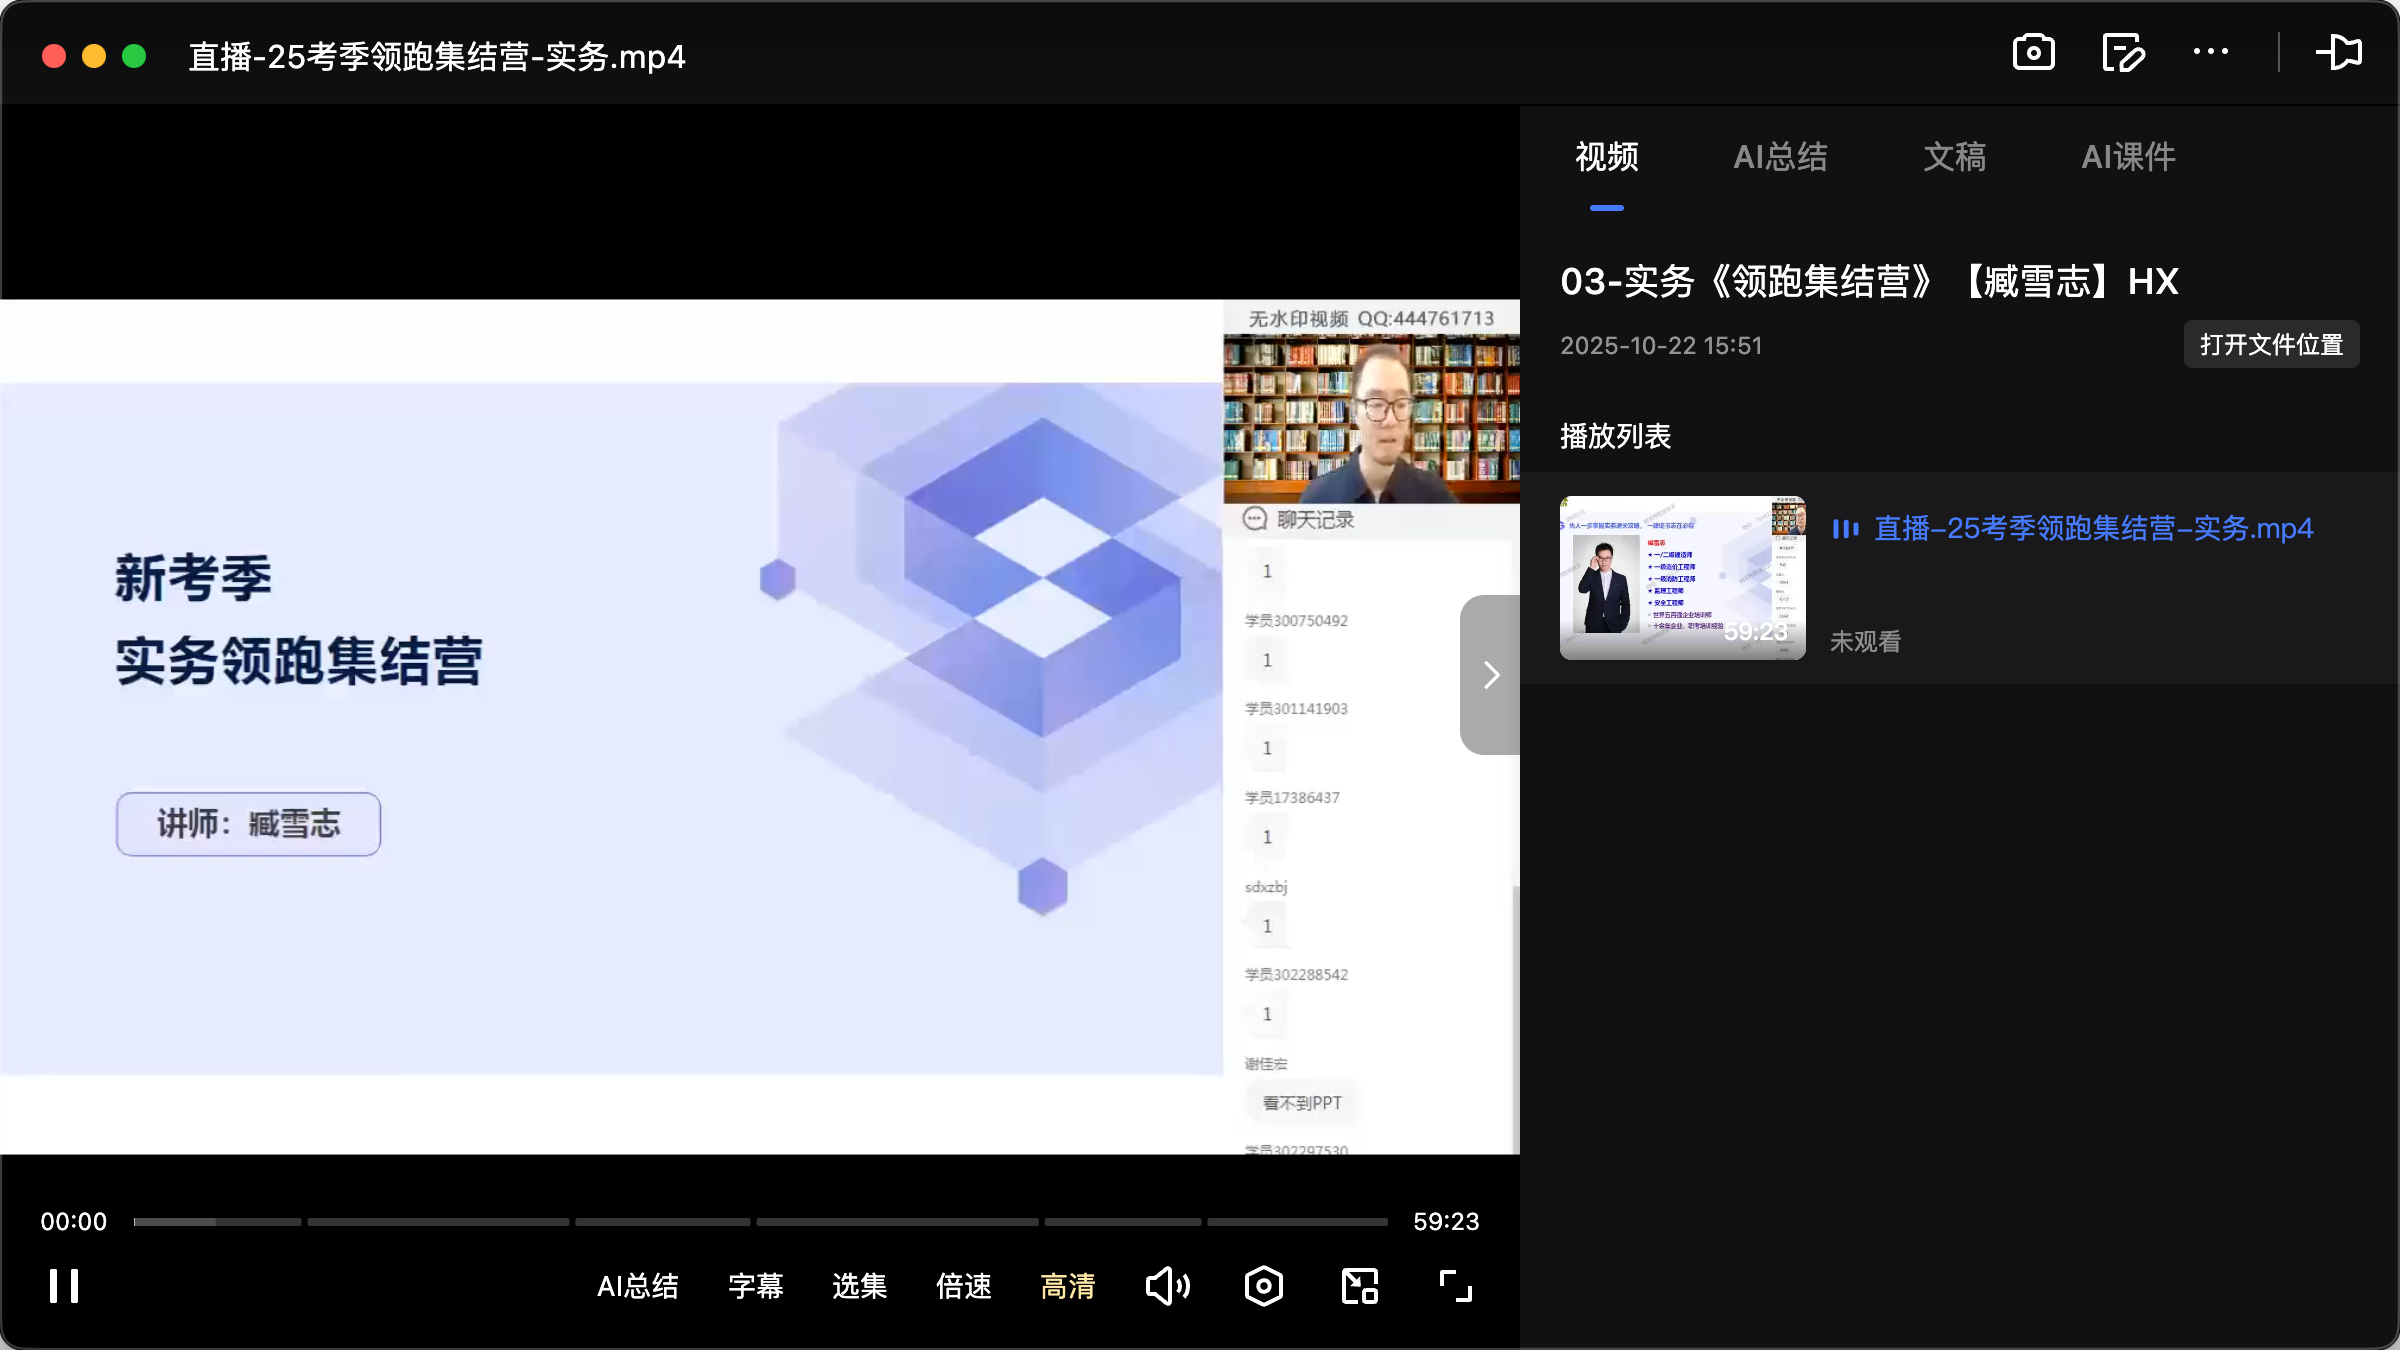2400x1350 pixels.
Task: Open the video notes/annotation tool
Action: tap(2123, 52)
